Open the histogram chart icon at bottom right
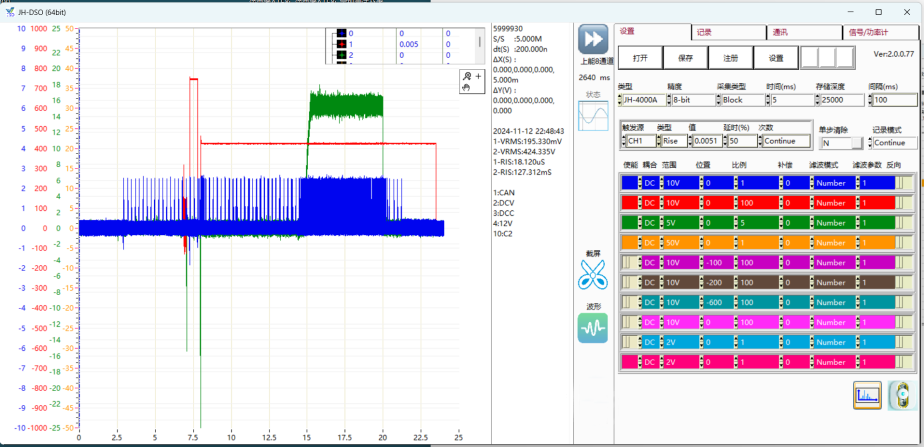The image size is (924, 447). (x=866, y=396)
